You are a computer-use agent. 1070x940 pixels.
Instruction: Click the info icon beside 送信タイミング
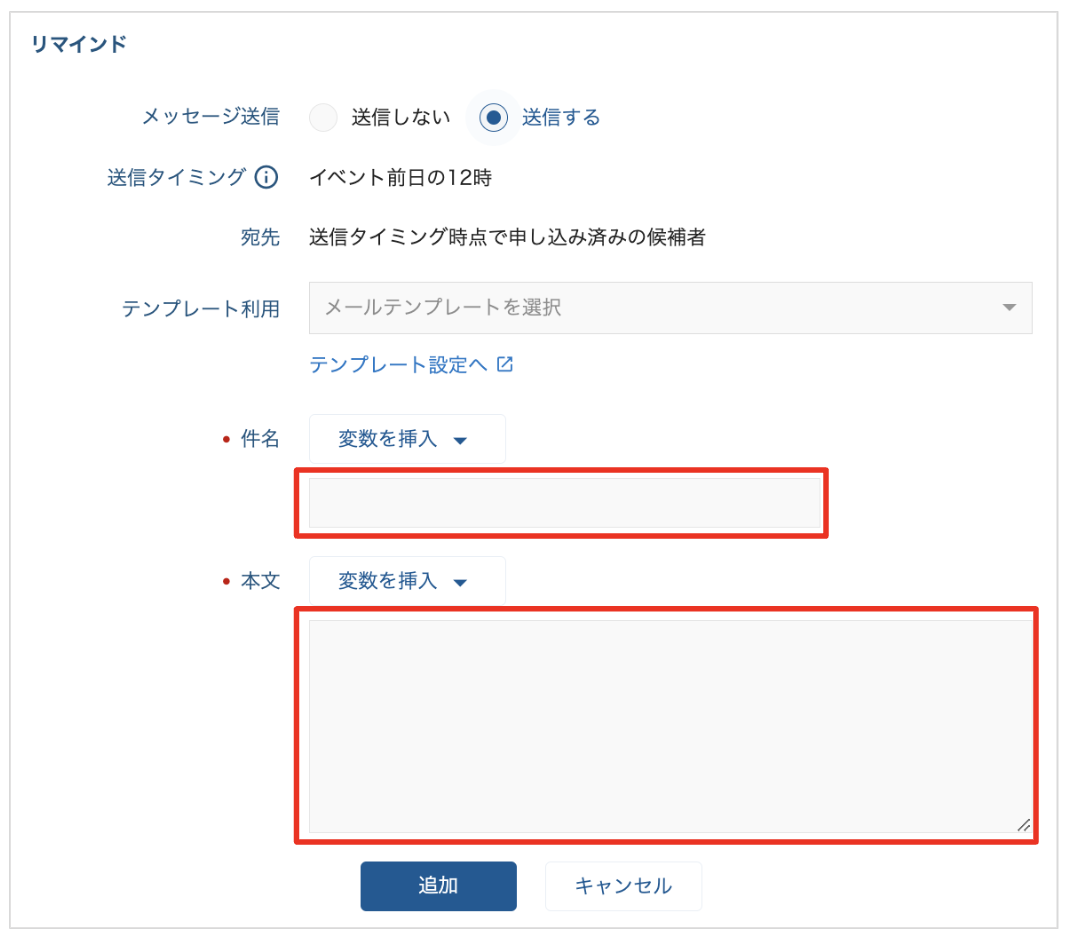(266, 178)
